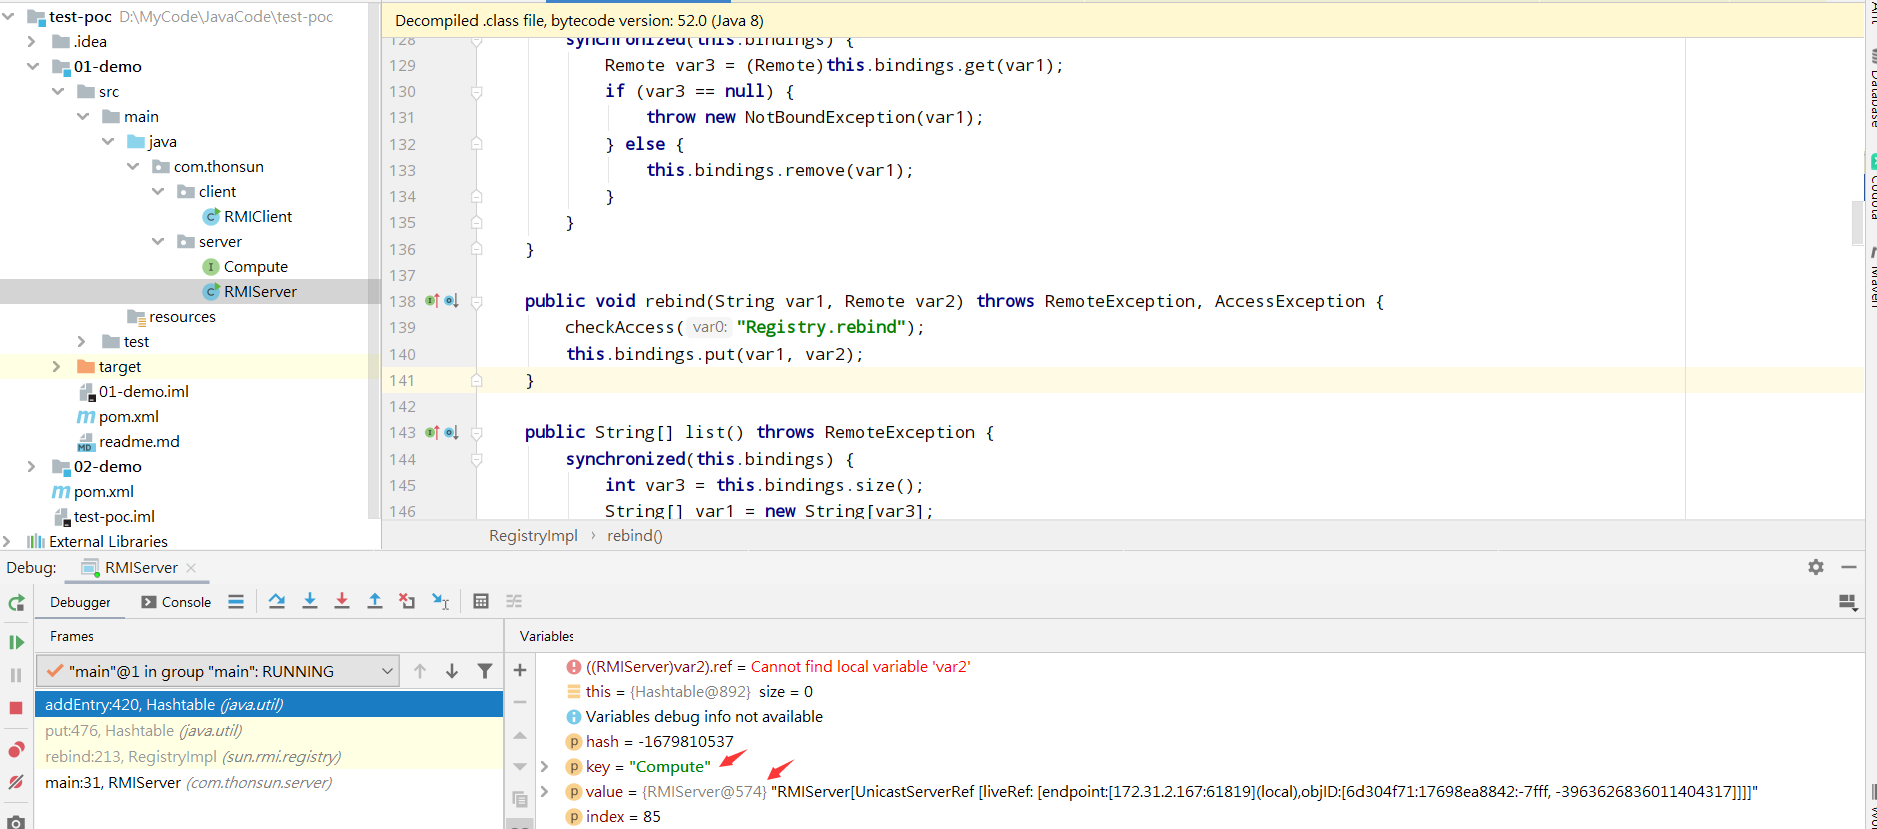The image size is (1877, 829).
Task: Remove selected watch with minus icon
Action: [520, 702]
